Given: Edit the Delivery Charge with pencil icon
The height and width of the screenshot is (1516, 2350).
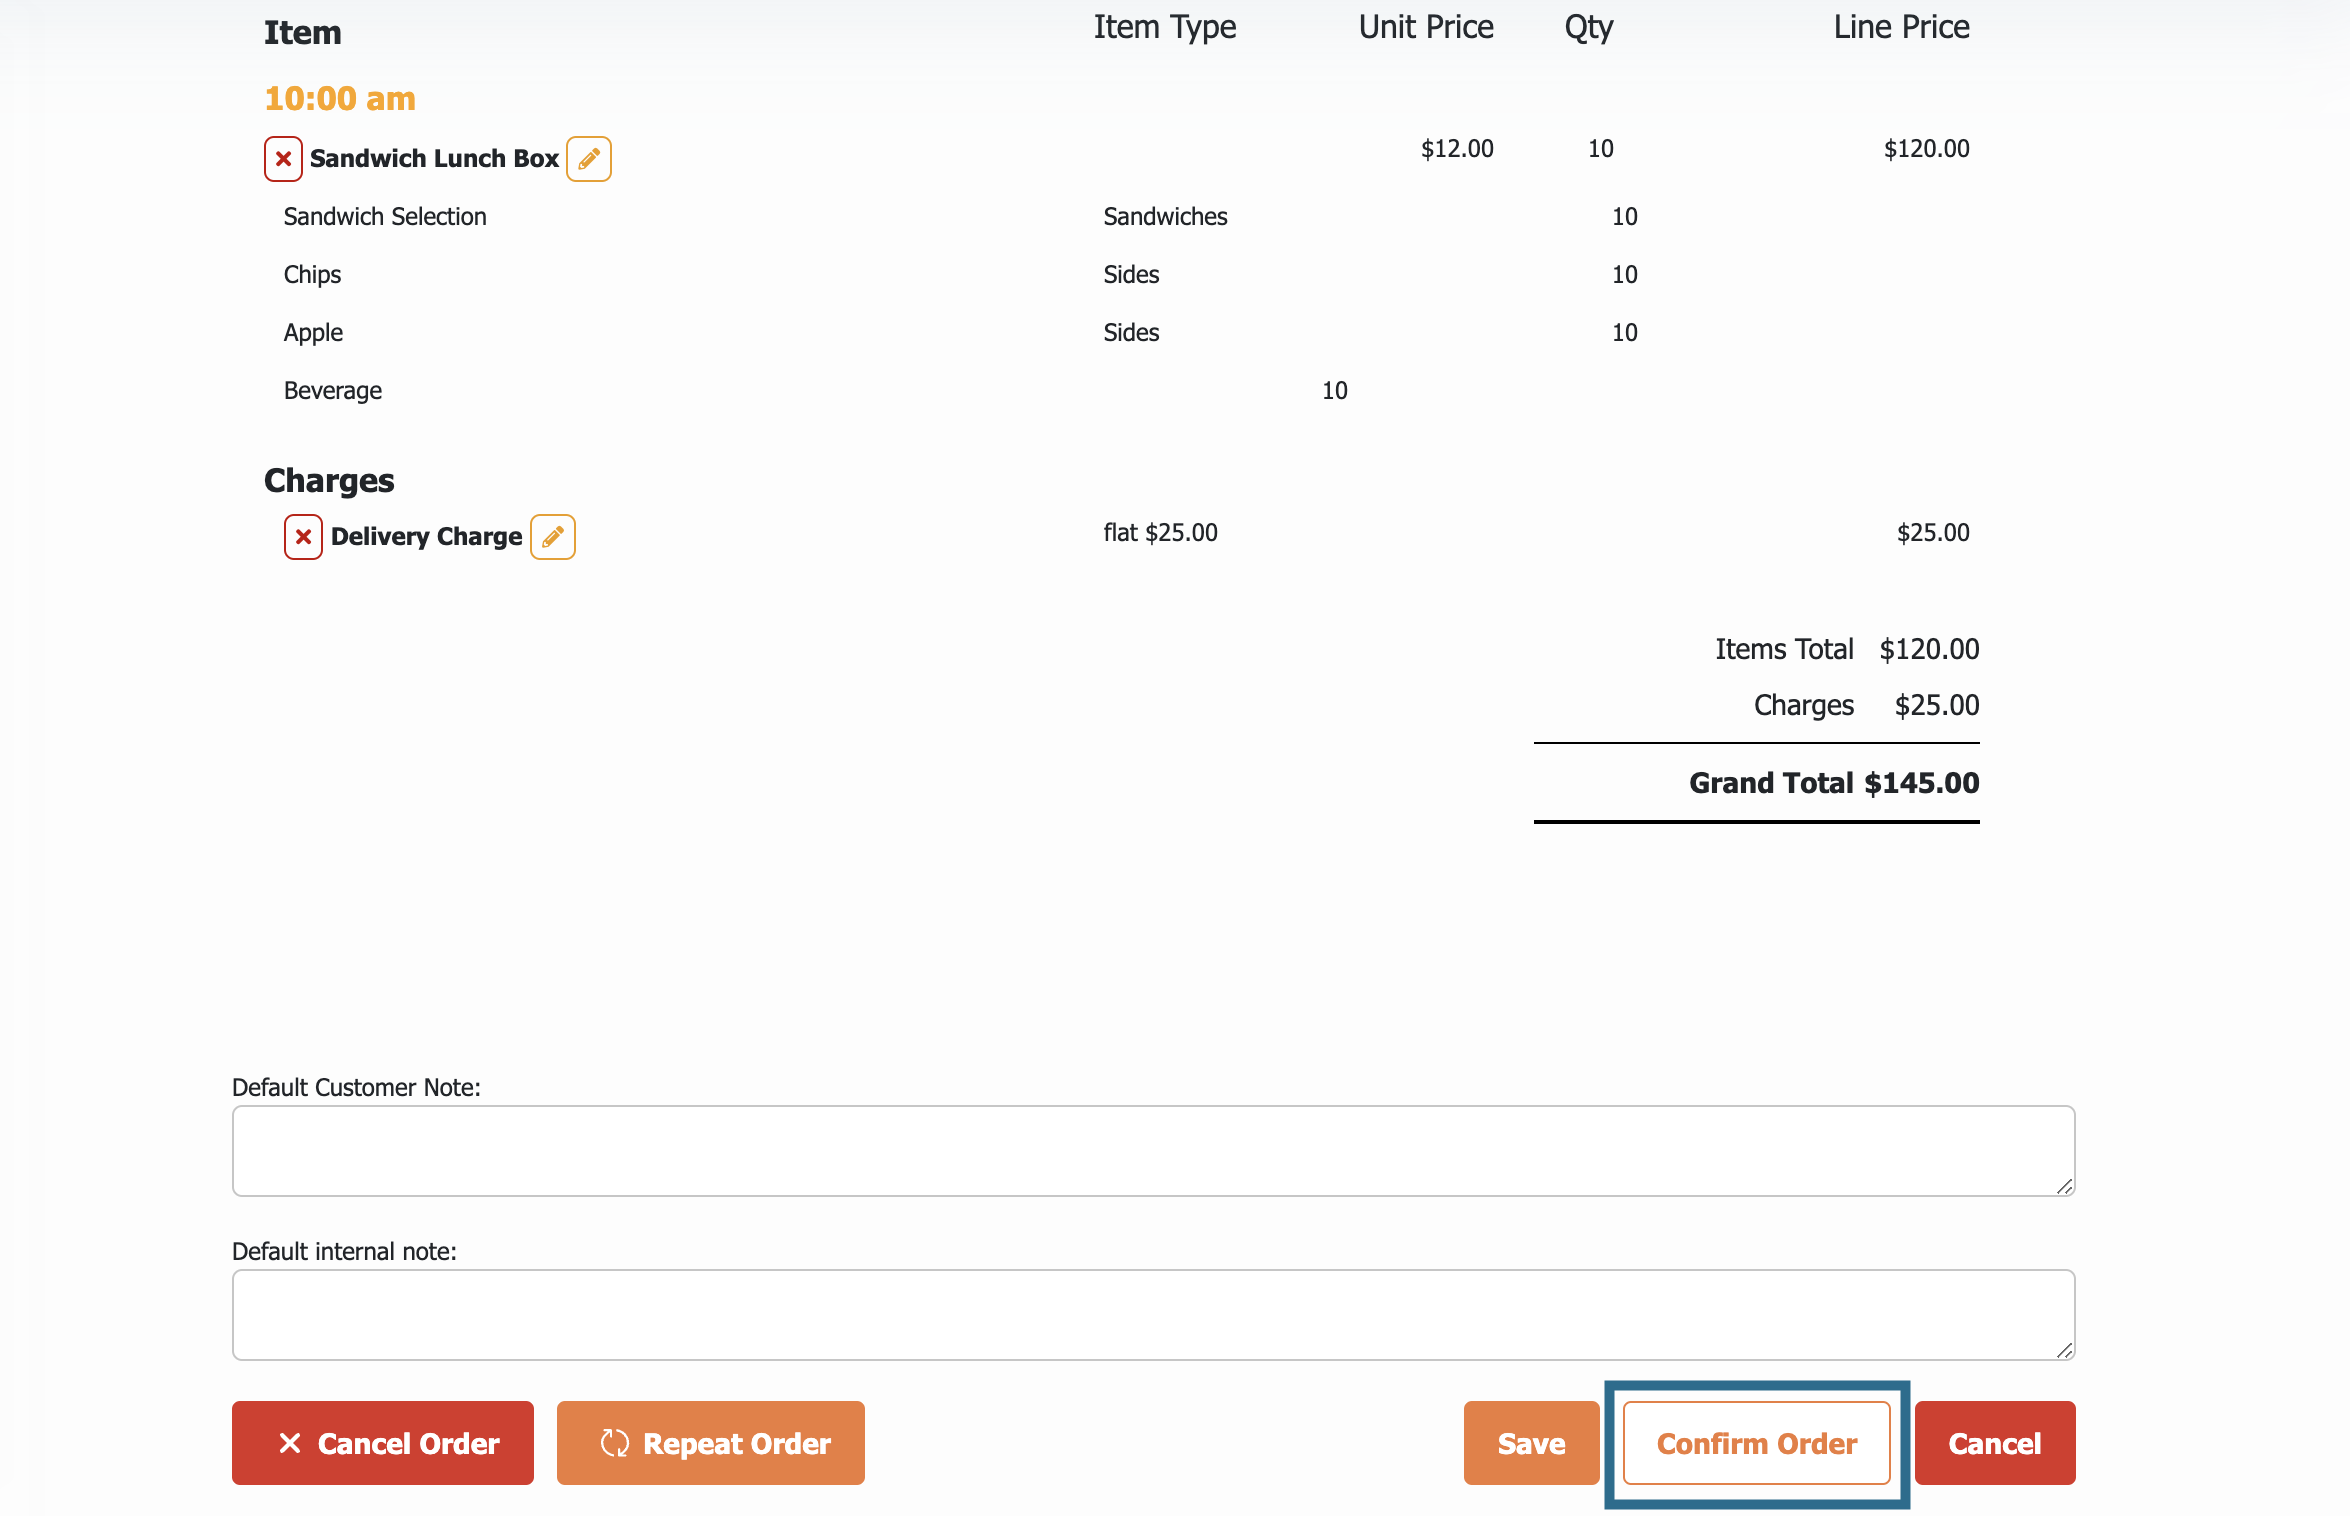Looking at the screenshot, I should coord(553,537).
